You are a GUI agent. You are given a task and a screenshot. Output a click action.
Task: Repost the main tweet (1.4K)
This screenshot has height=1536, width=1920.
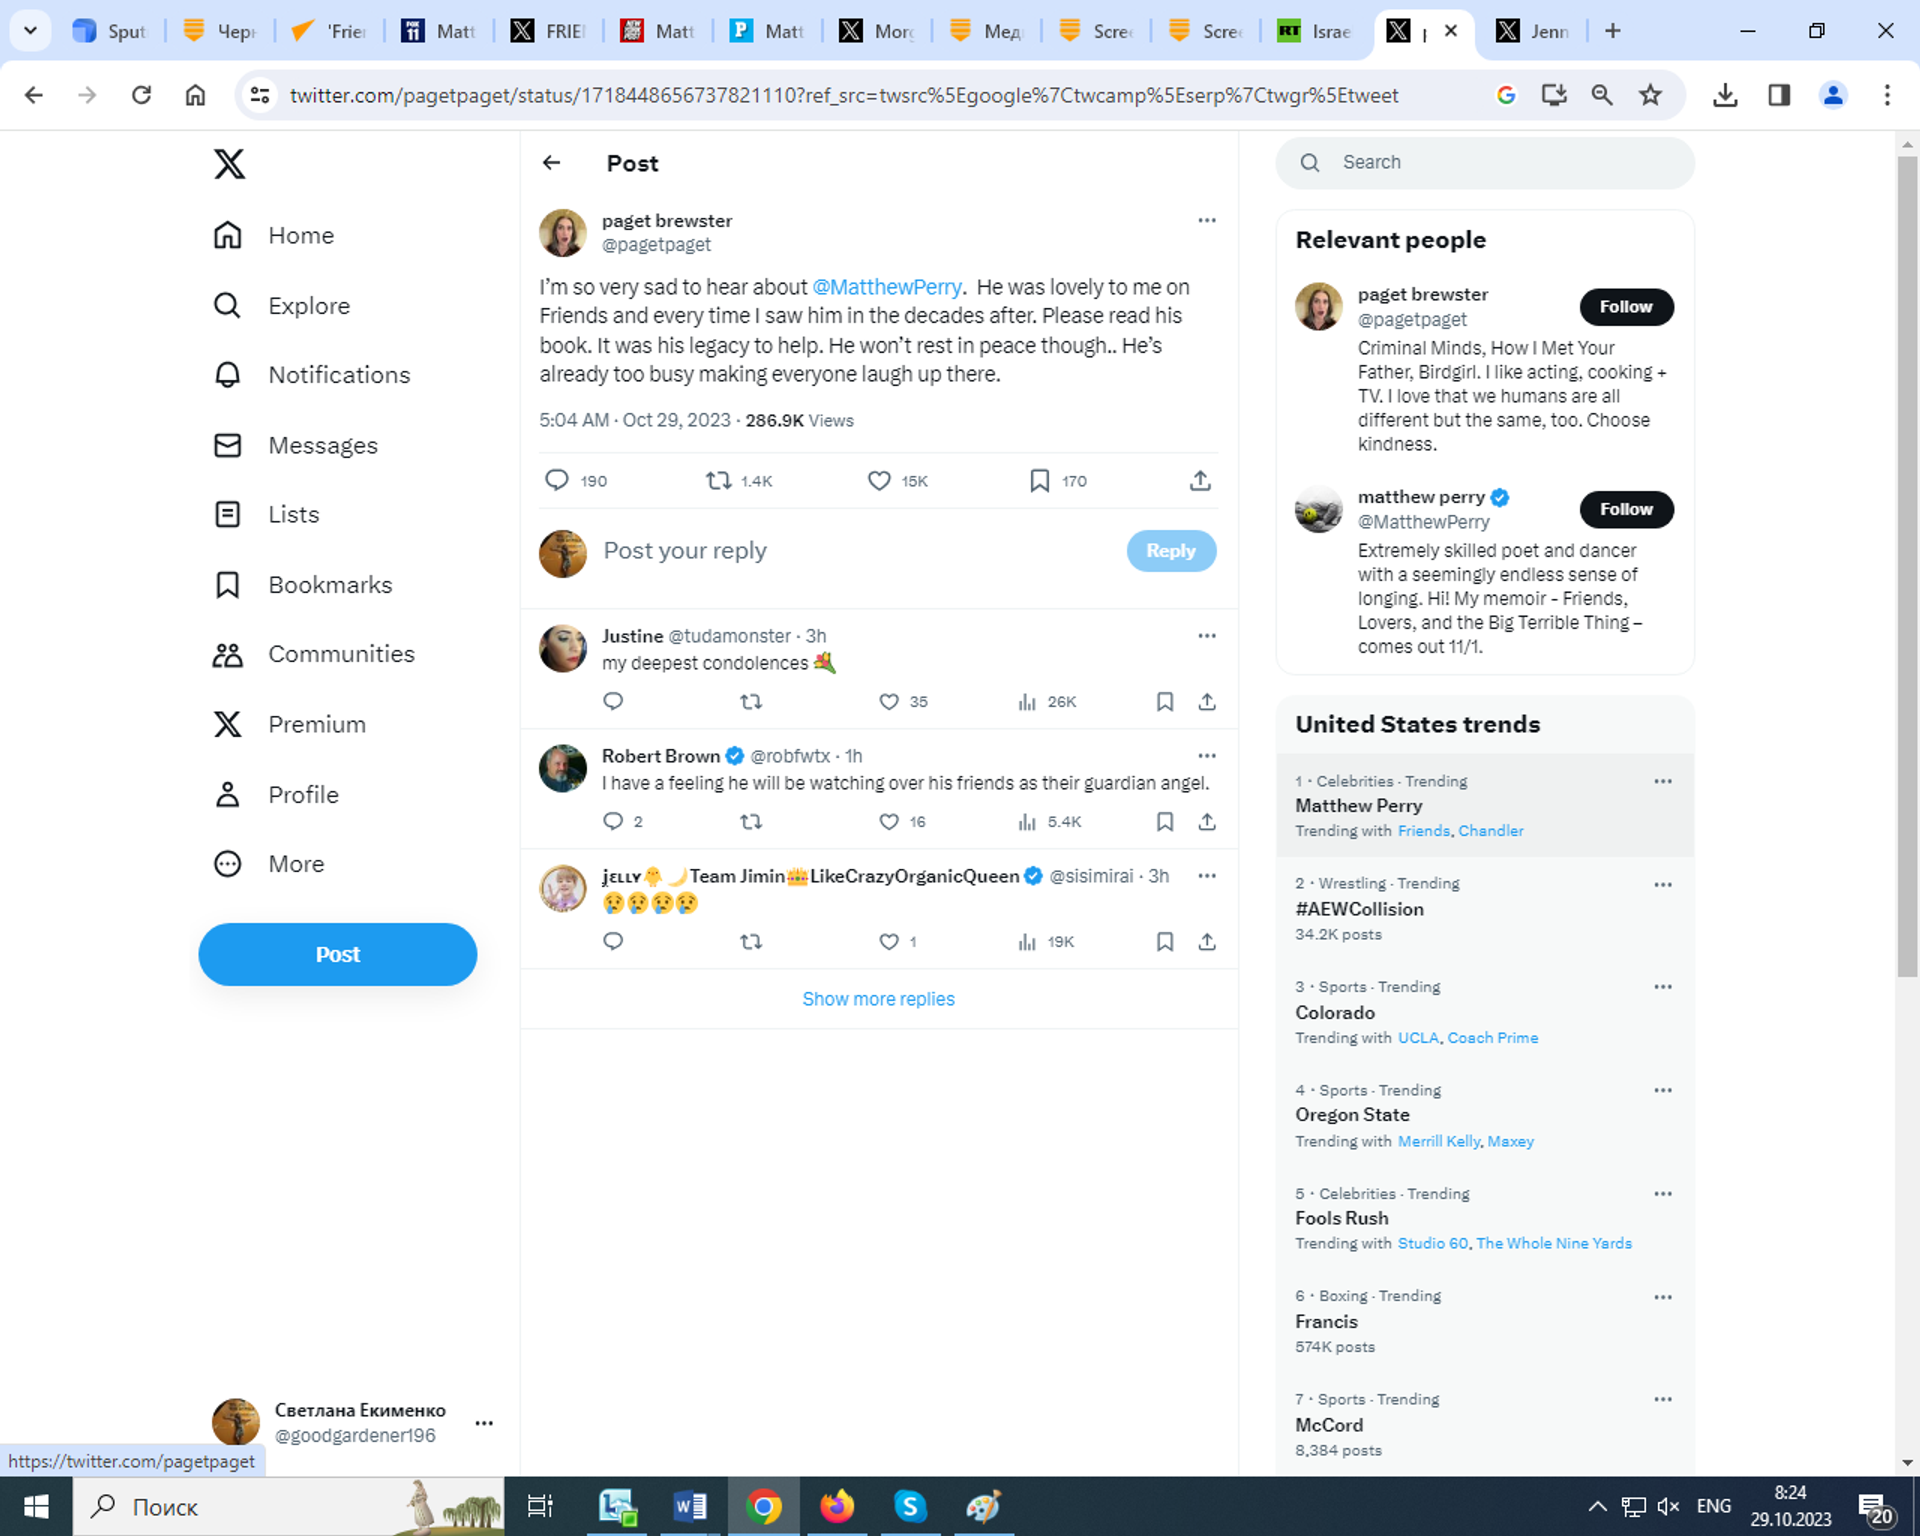click(x=718, y=481)
